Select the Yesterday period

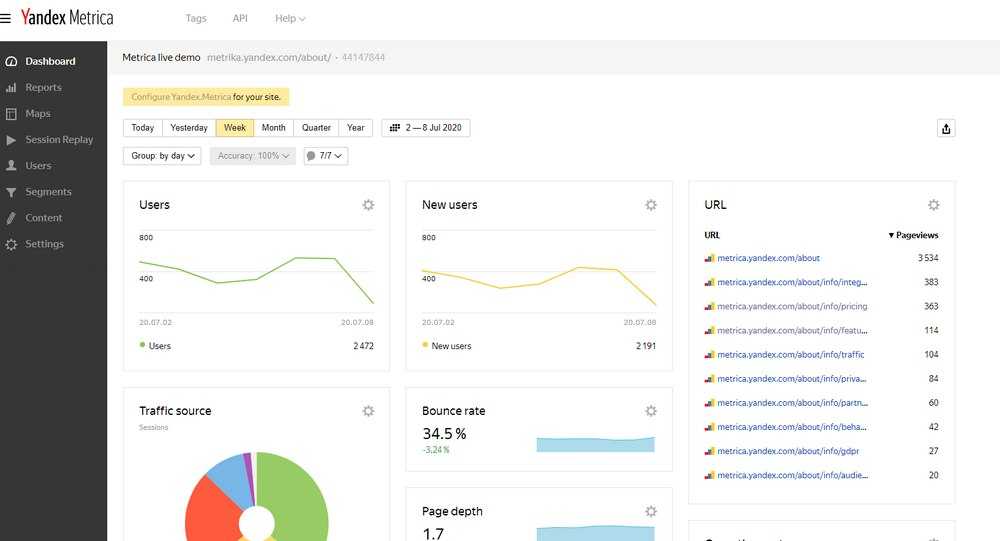[x=189, y=128]
